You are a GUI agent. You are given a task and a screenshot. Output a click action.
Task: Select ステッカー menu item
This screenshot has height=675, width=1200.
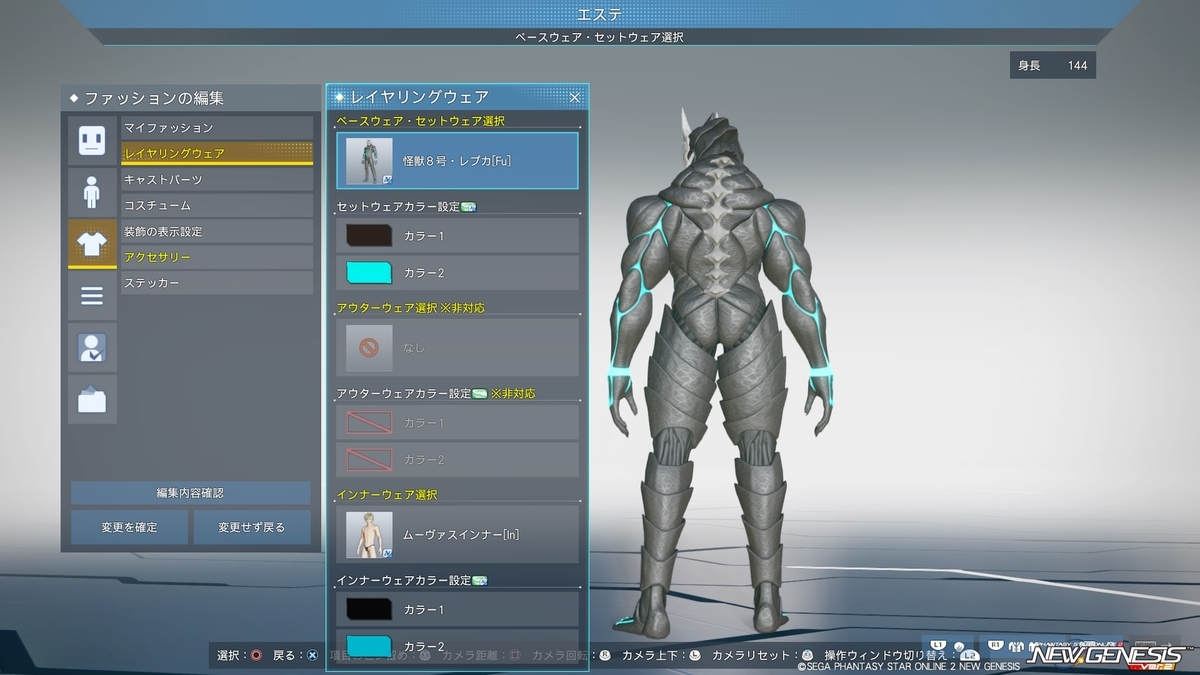[x=217, y=283]
